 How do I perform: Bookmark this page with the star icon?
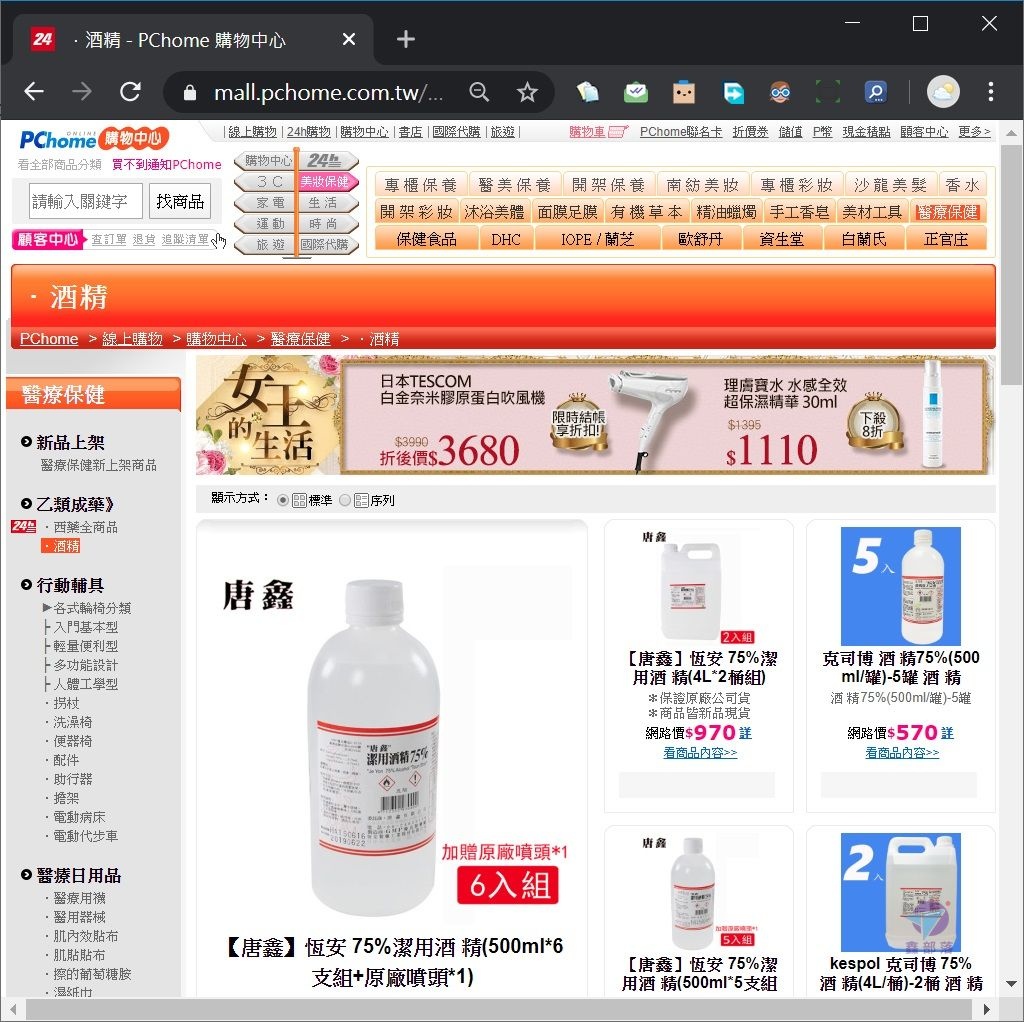pyautogui.click(x=527, y=92)
